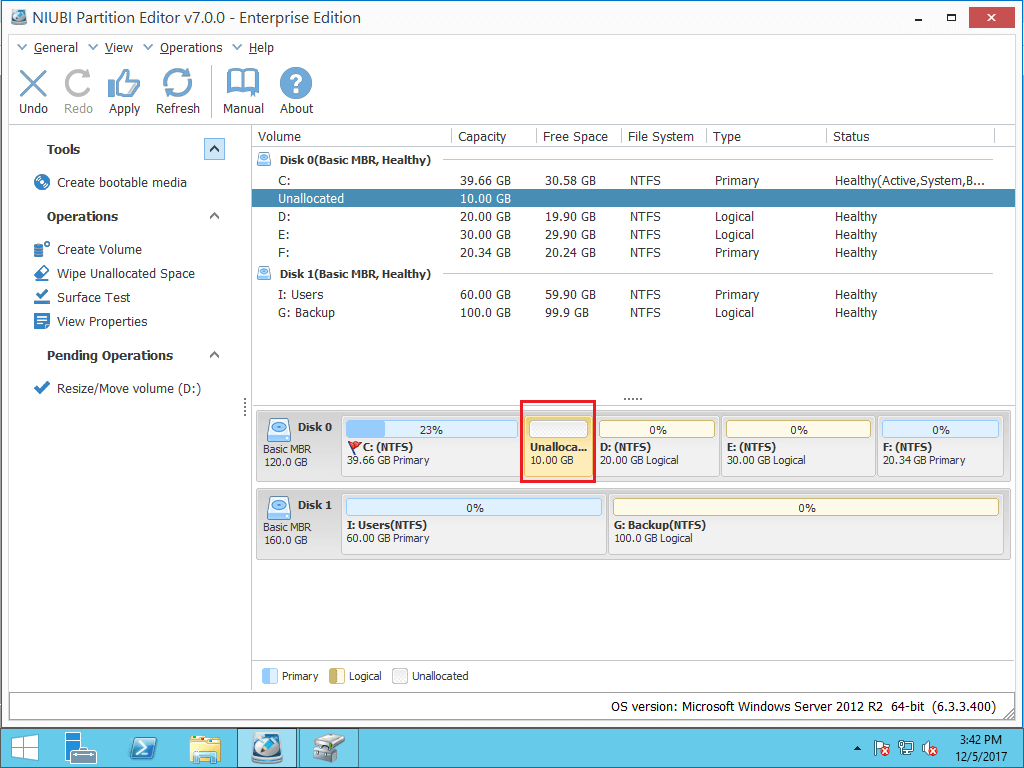Screen dimensions: 1024x768
Task: Select F: (NTFS) 20.34 GB Primary block
Action: pos(940,447)
